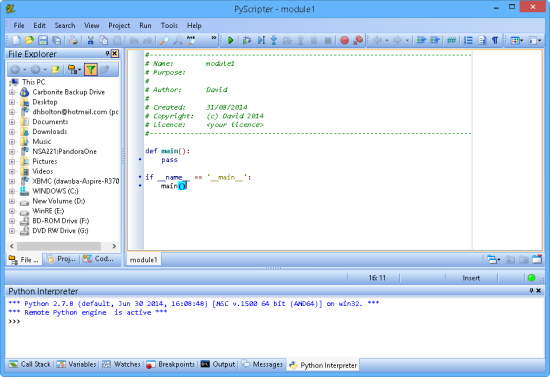
Task: Close the Python Interpreter panel
Action: tap(539, 290)
